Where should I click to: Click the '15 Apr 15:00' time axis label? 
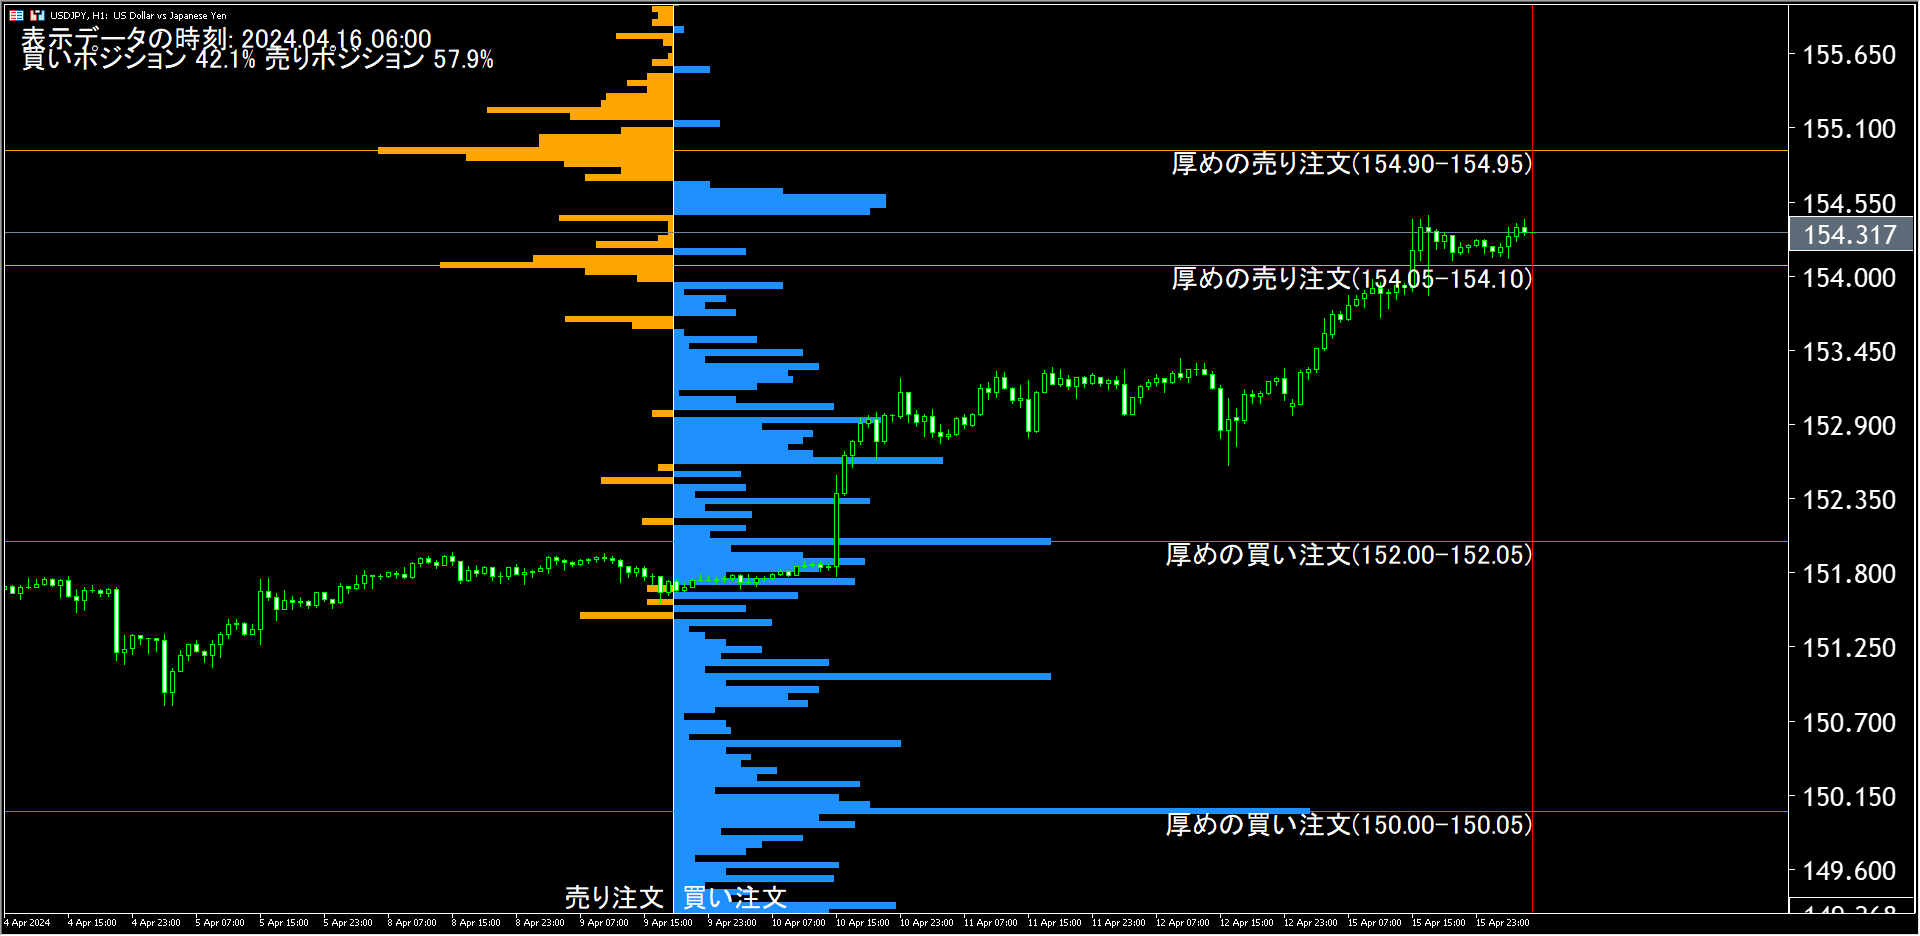pos(1438,923)
